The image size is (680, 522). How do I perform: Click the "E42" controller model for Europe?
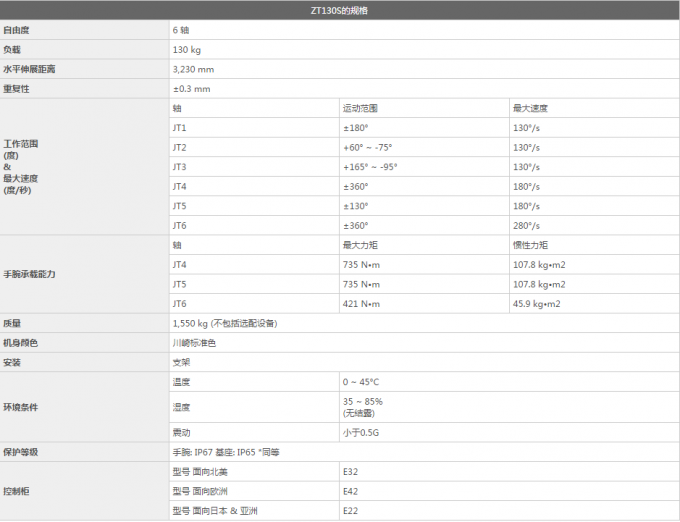tap(350, 491)
